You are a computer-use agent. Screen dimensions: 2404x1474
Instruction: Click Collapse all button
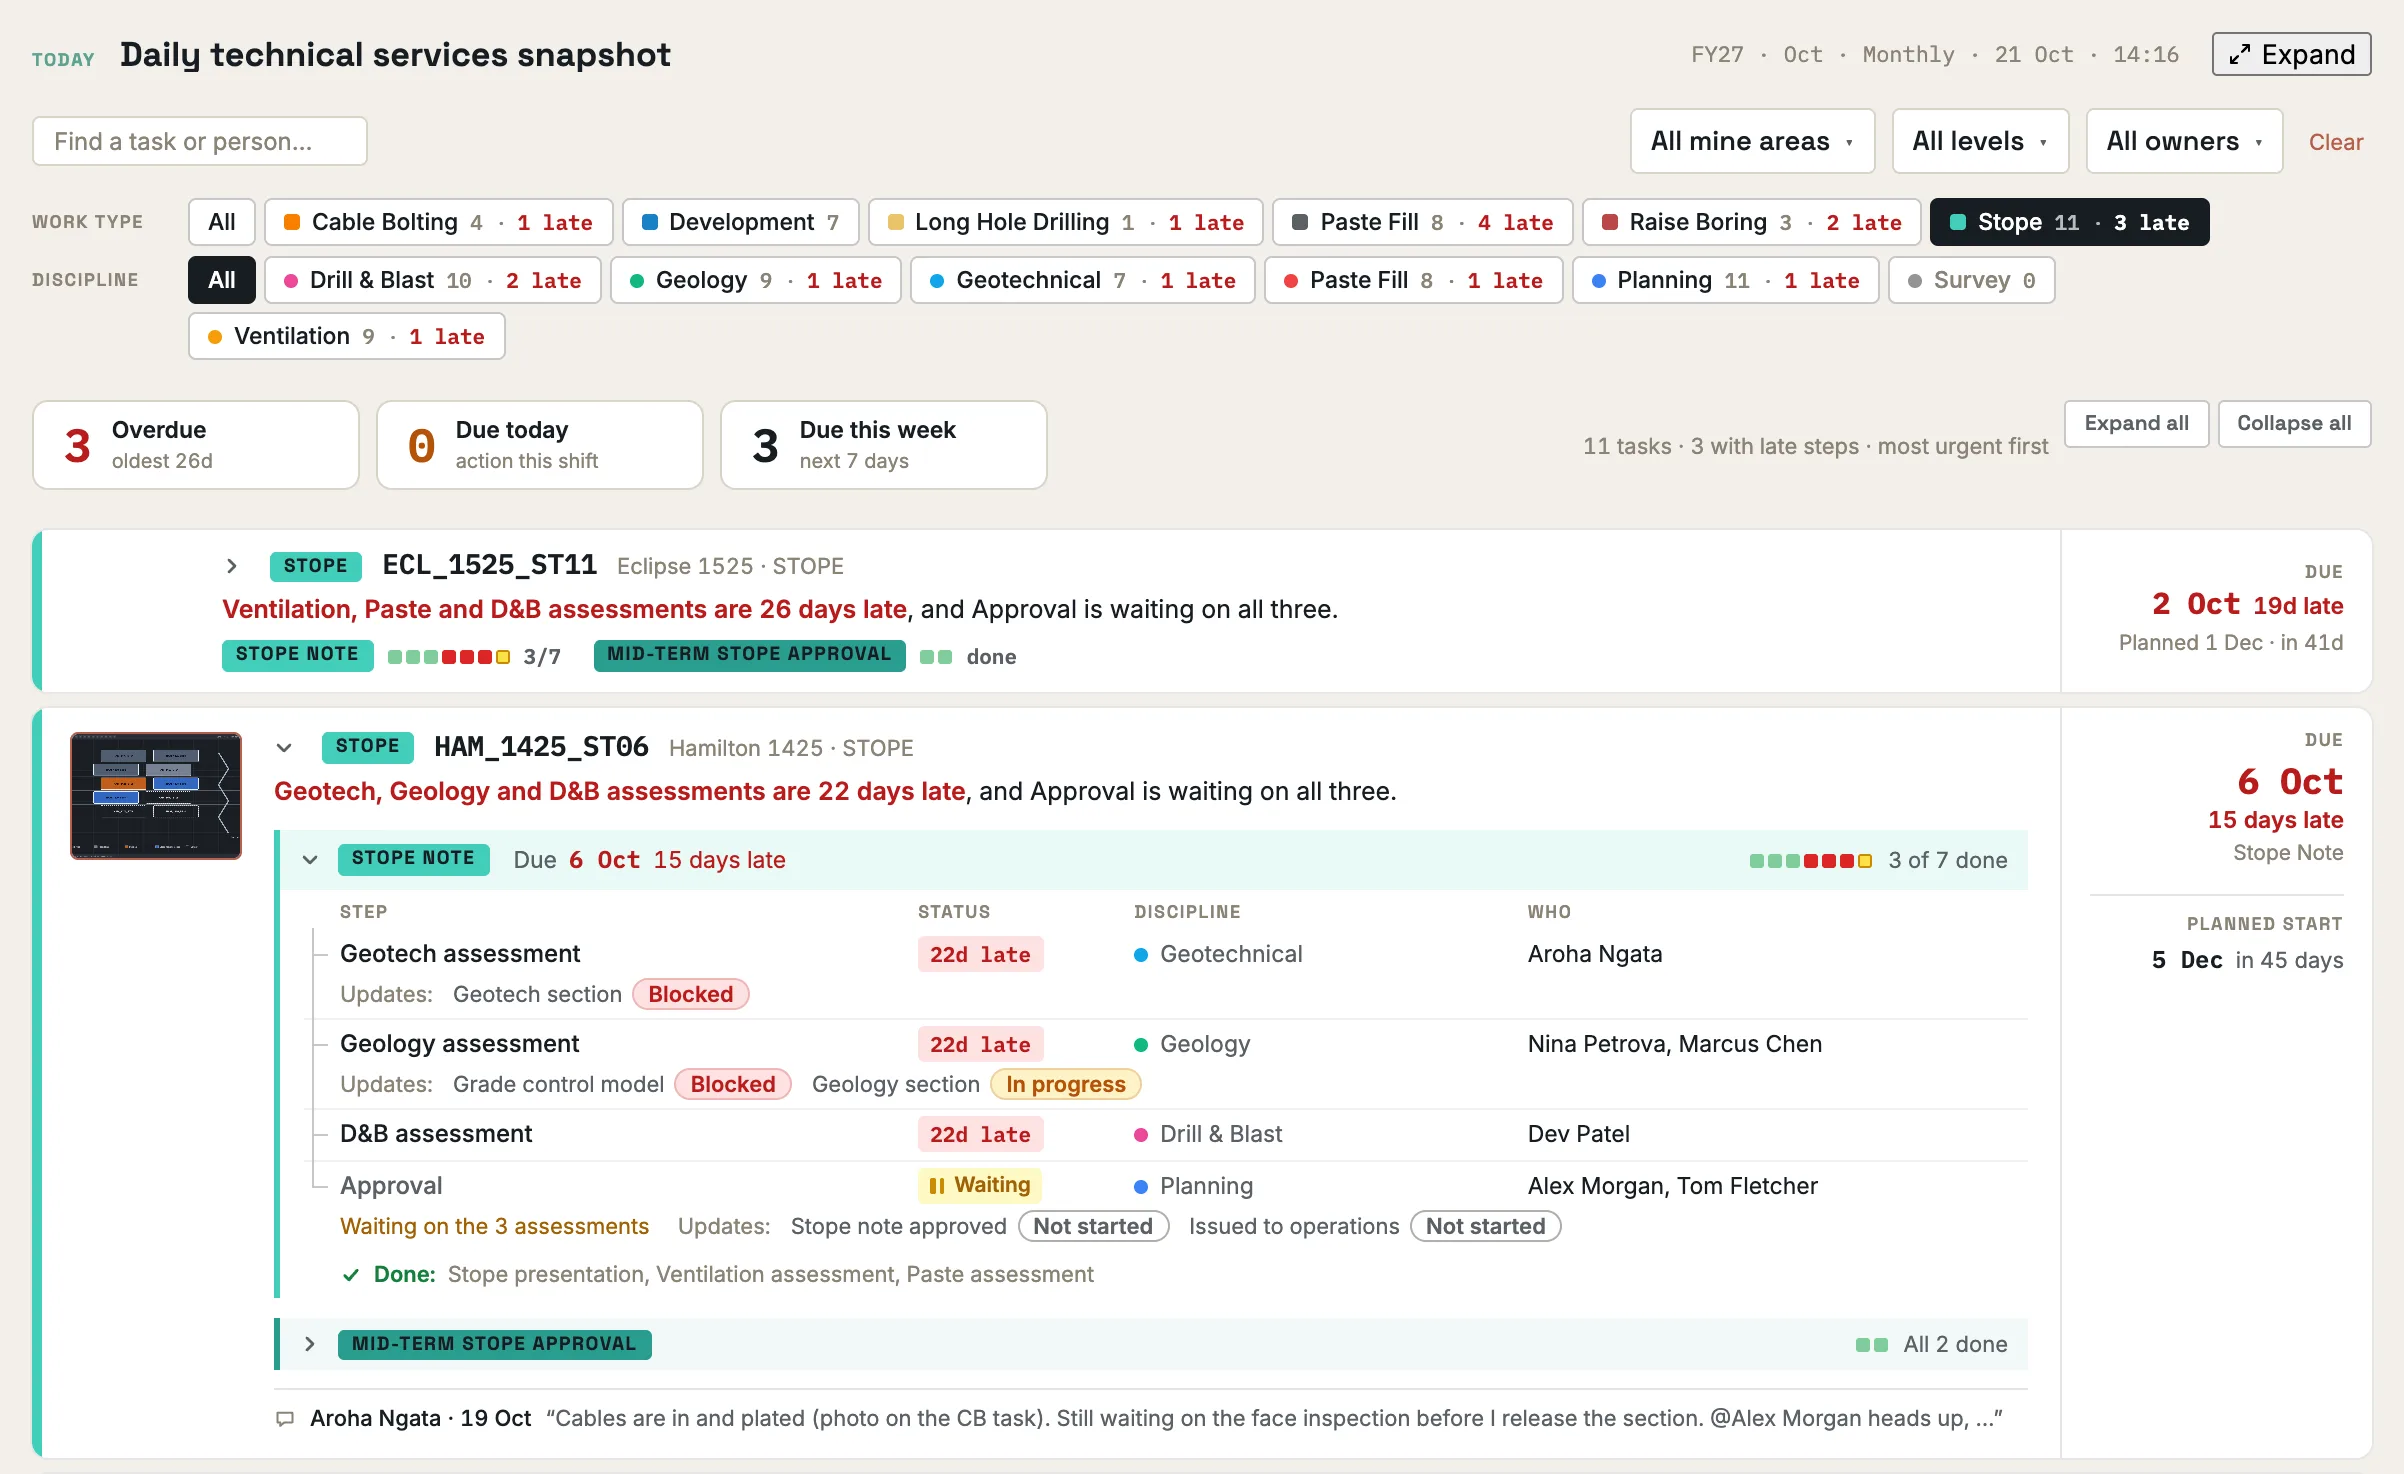[2294, 423]
